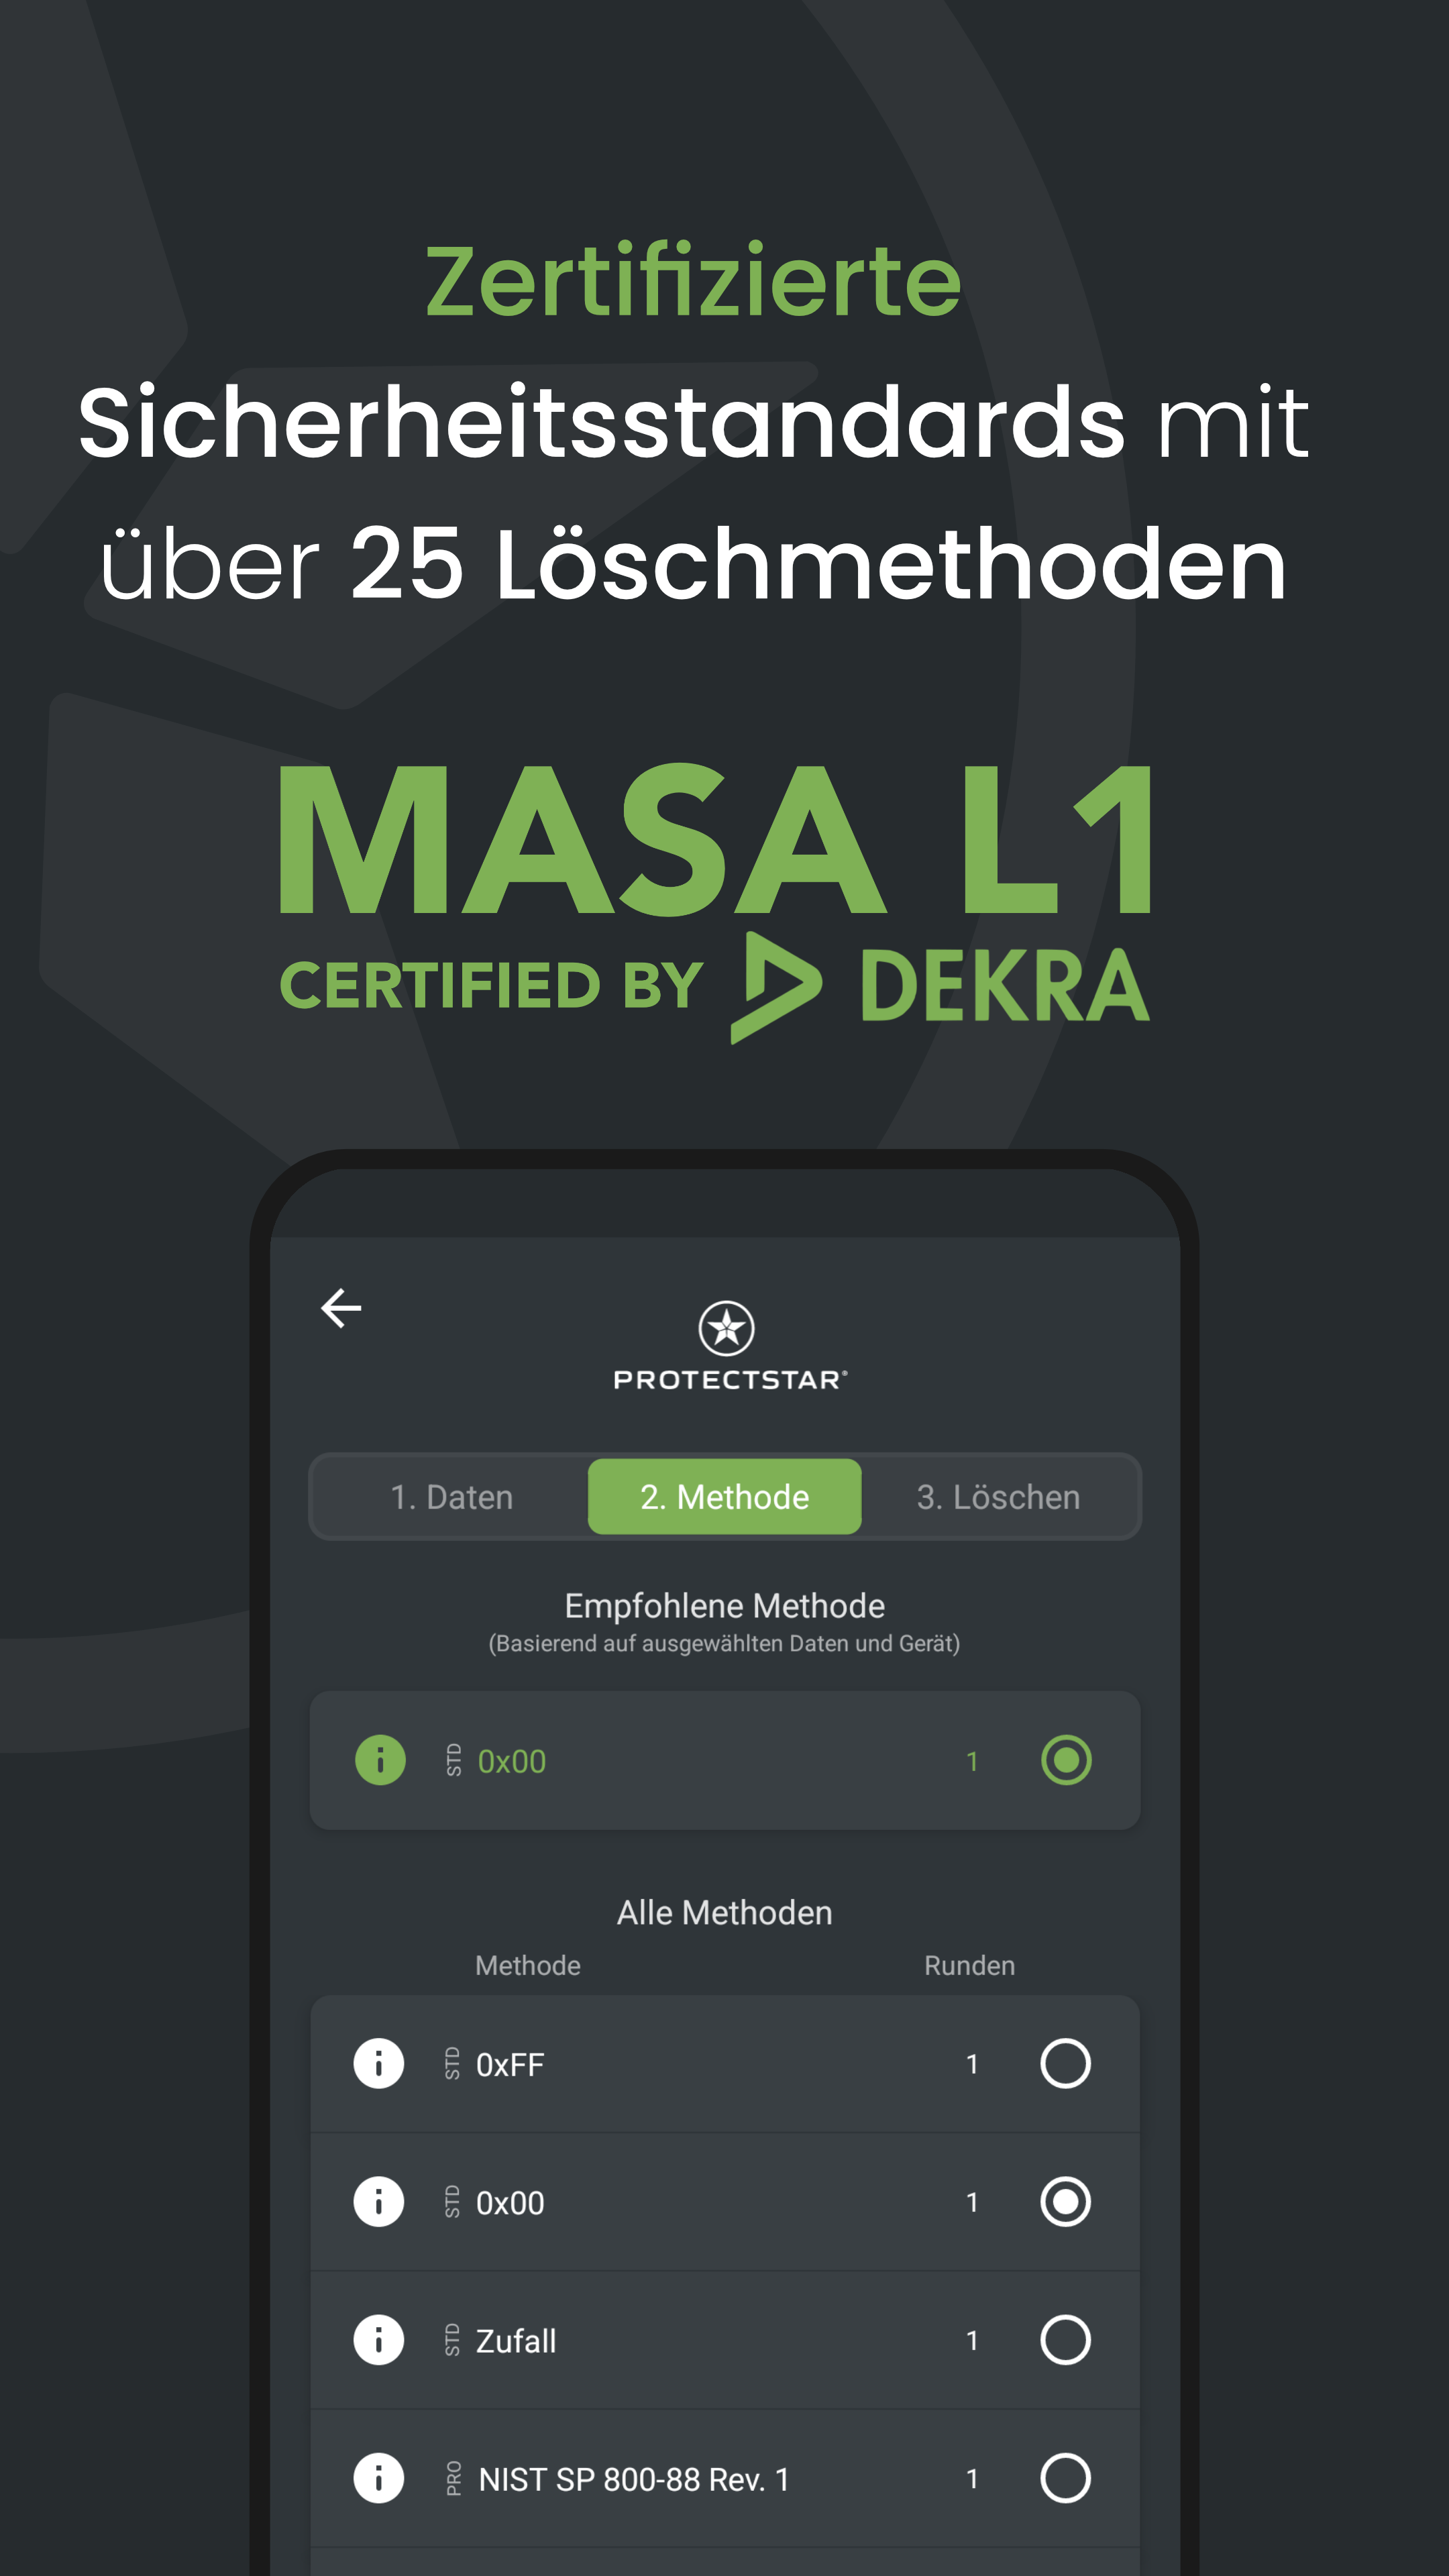The height and width of the screenshot is (2576, 1449).
Task: View info icon for Zufall method
Action: click(x=379, y=2340)
